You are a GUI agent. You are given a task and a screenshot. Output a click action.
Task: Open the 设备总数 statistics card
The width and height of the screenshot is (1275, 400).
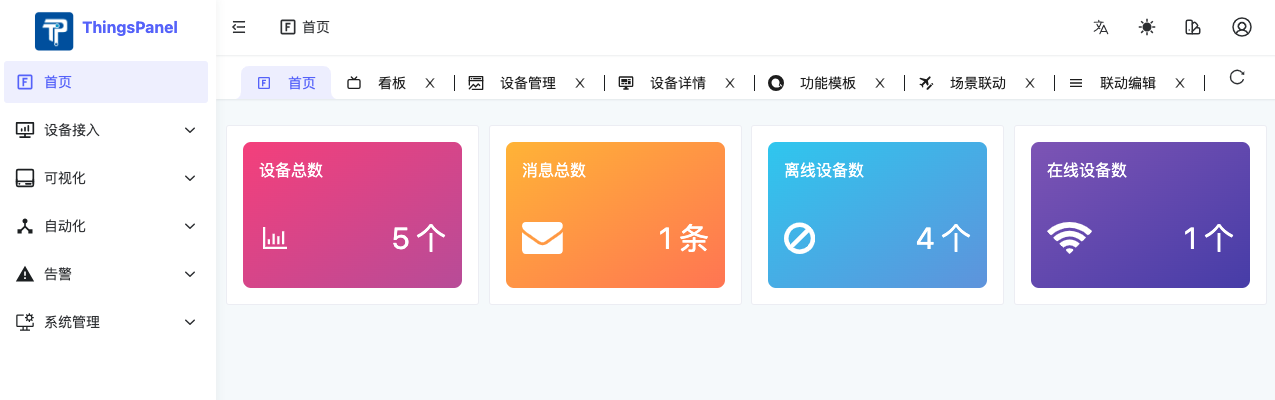[x=352, y=215]
